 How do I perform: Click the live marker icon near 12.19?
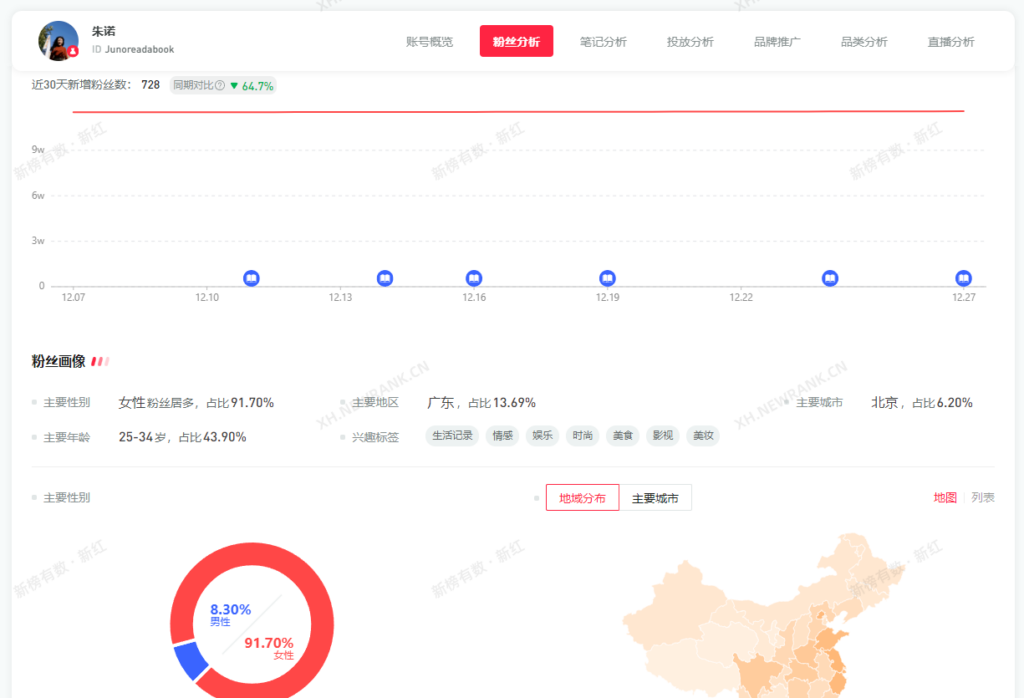coord(607,278)
